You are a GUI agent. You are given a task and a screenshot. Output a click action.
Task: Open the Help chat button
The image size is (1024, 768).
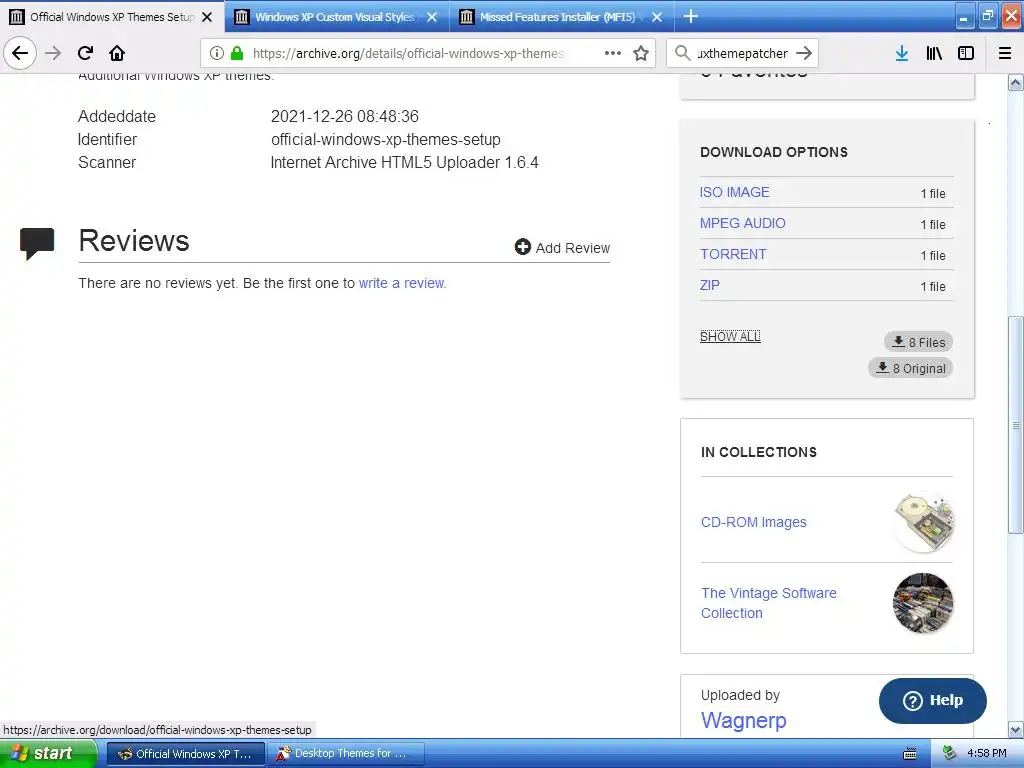(x=933, y=700)
